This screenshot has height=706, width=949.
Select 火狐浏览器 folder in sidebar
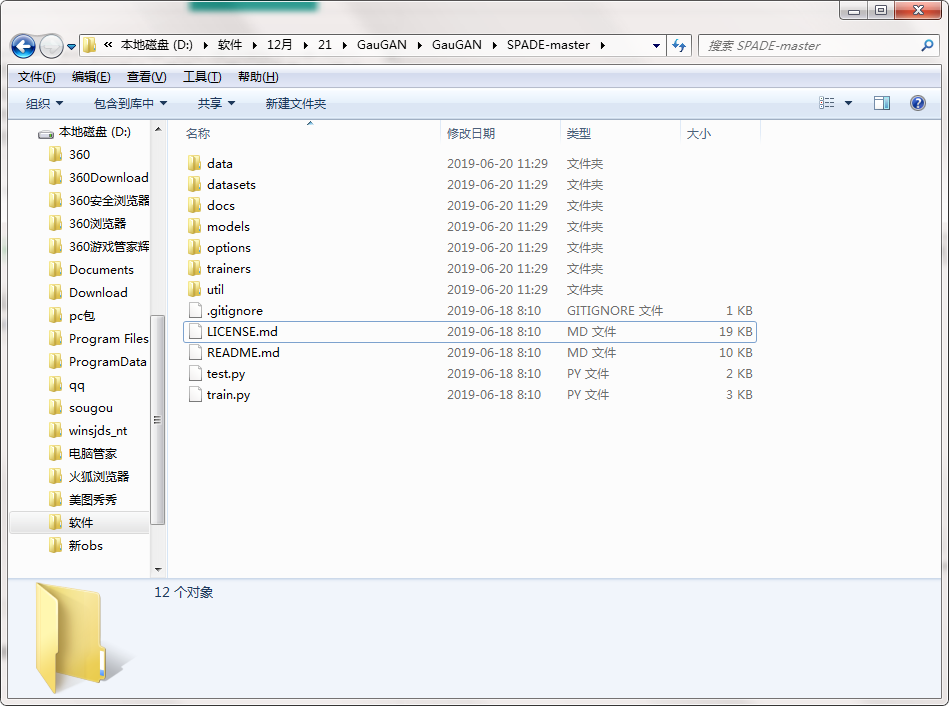point(89,477)
